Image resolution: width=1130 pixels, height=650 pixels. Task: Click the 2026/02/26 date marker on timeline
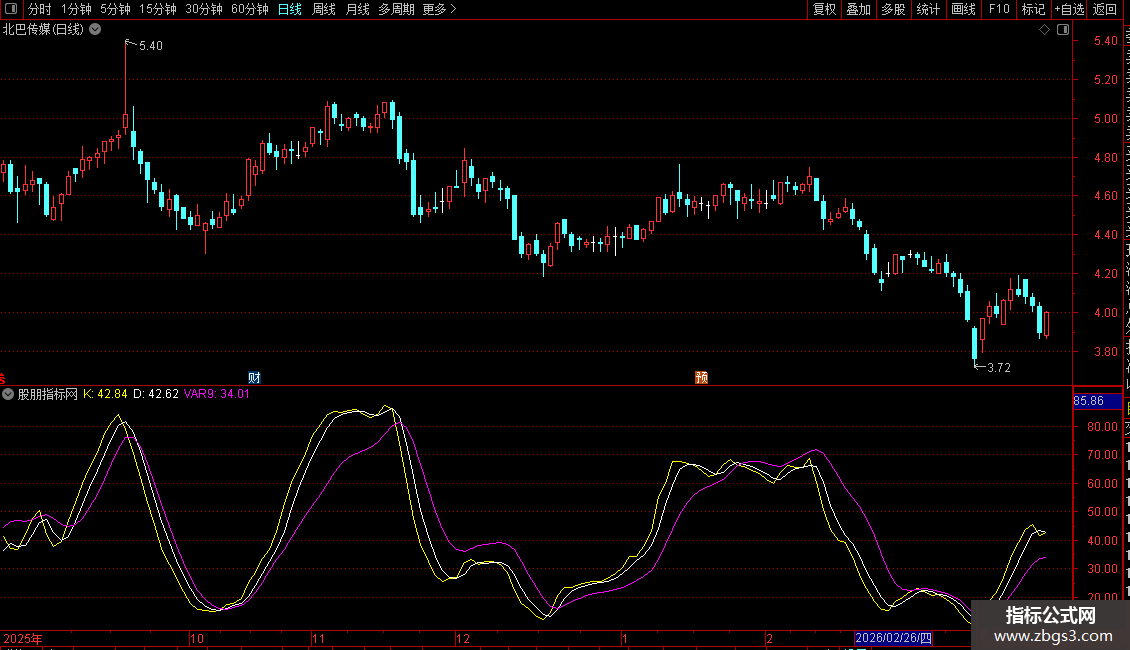coord(893,638)
